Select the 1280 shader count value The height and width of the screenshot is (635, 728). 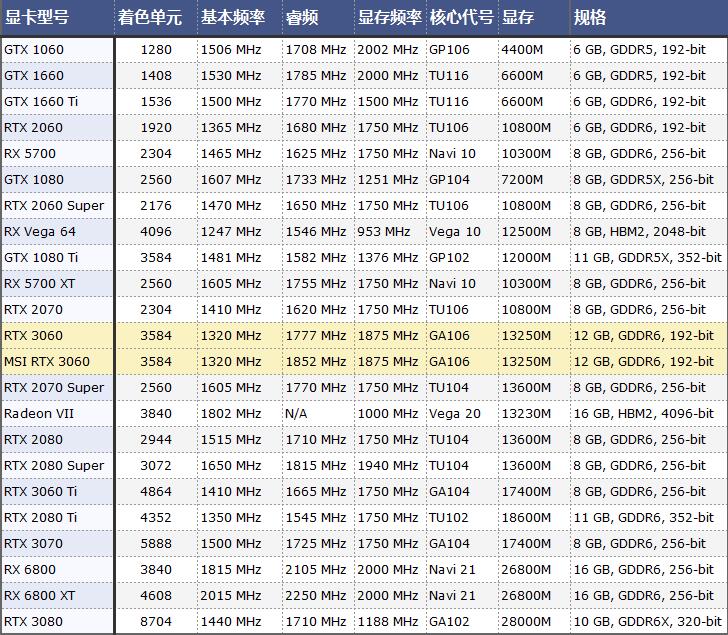click(x=156, y=50)
